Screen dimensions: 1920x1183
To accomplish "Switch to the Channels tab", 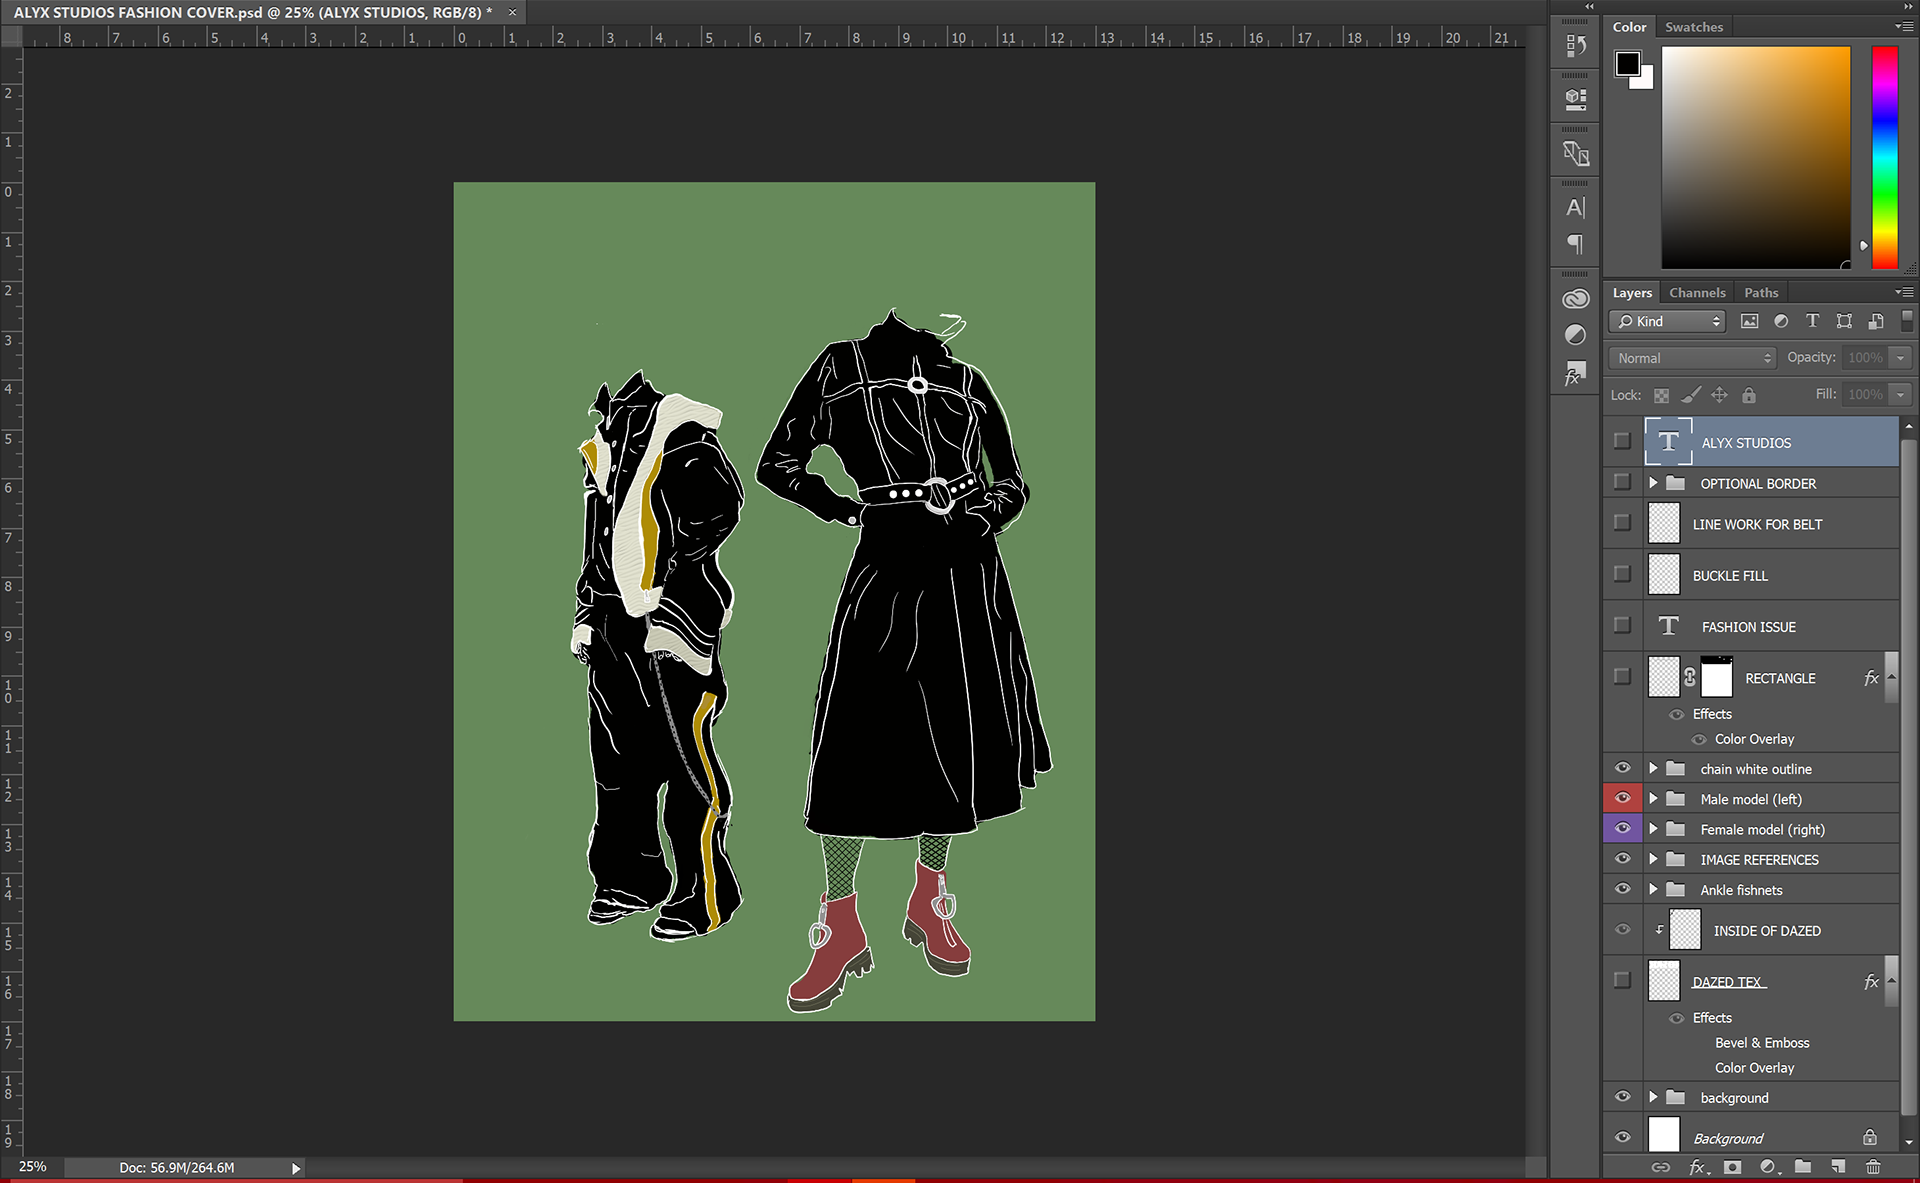I will point(1697,293).
